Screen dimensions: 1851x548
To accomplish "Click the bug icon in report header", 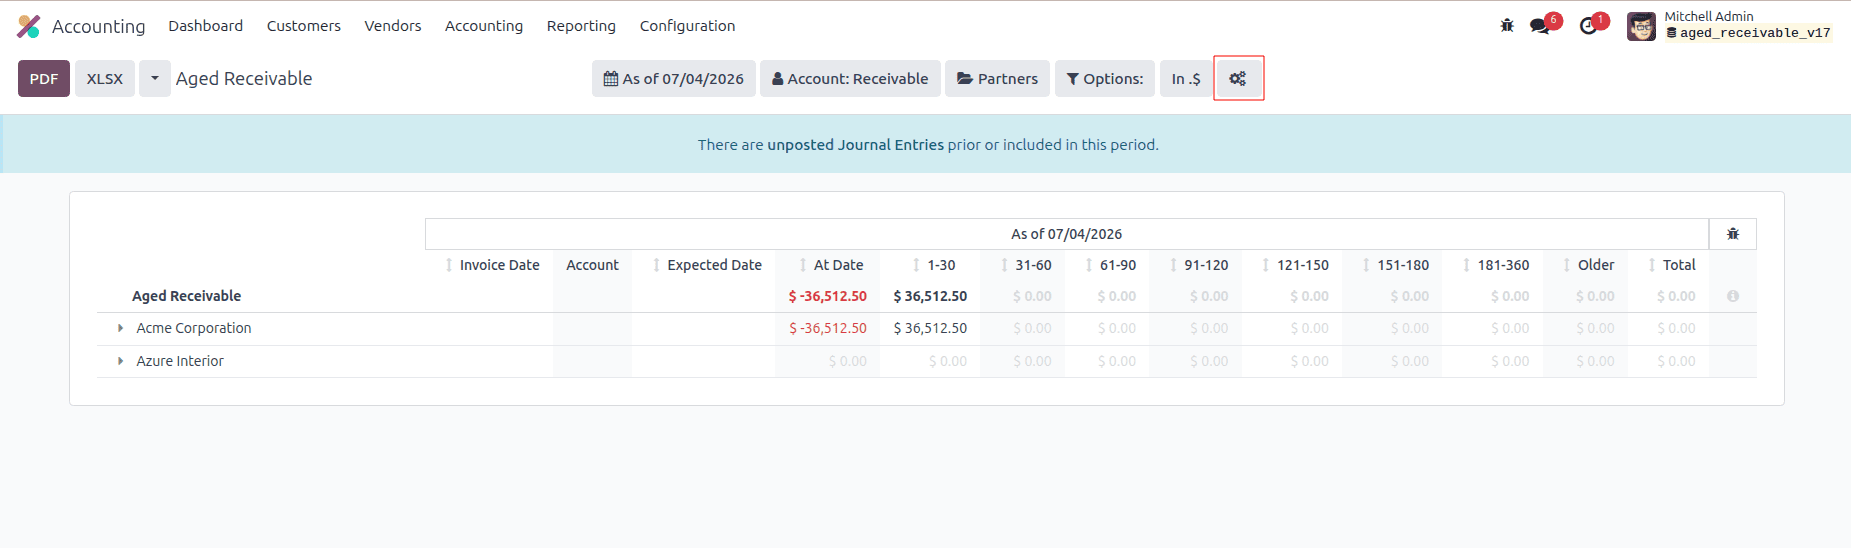I will 1733,234.
